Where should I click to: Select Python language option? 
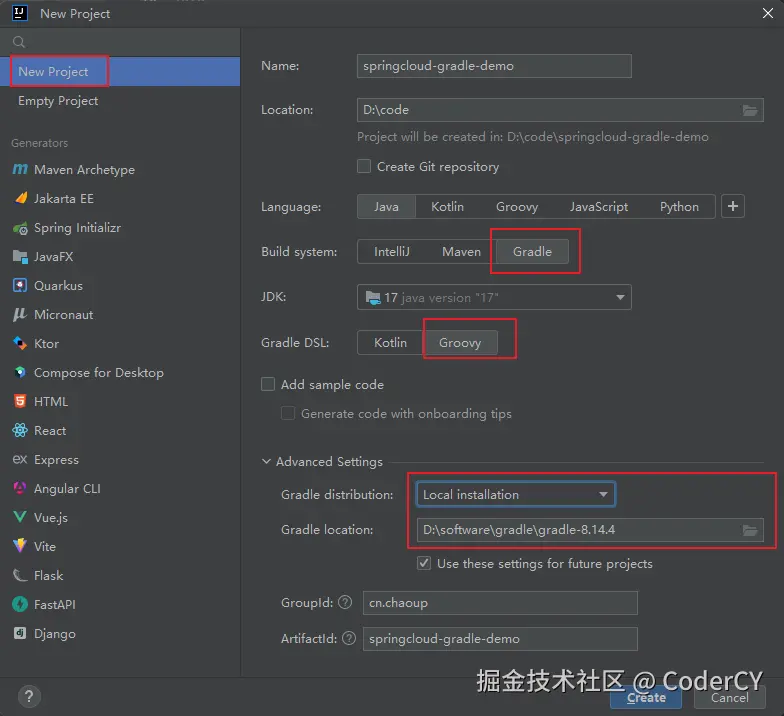(x=679, y=206)
